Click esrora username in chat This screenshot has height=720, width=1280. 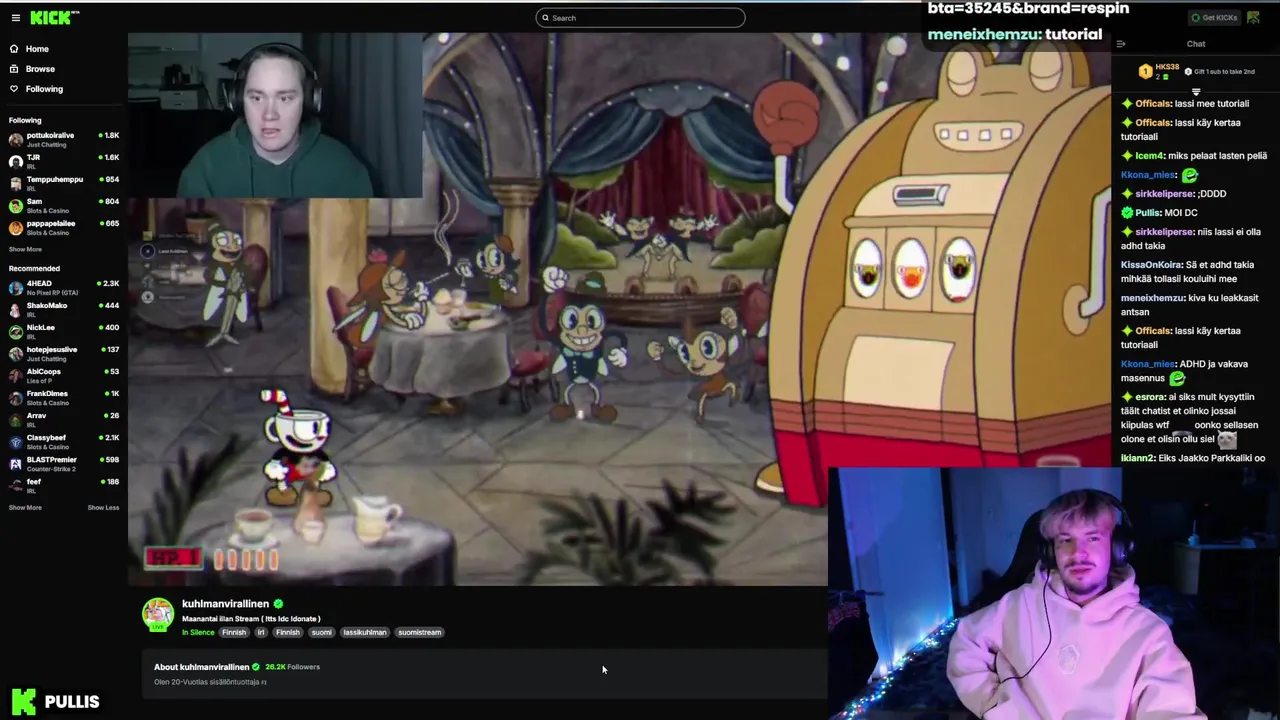tap(1151, 397)
